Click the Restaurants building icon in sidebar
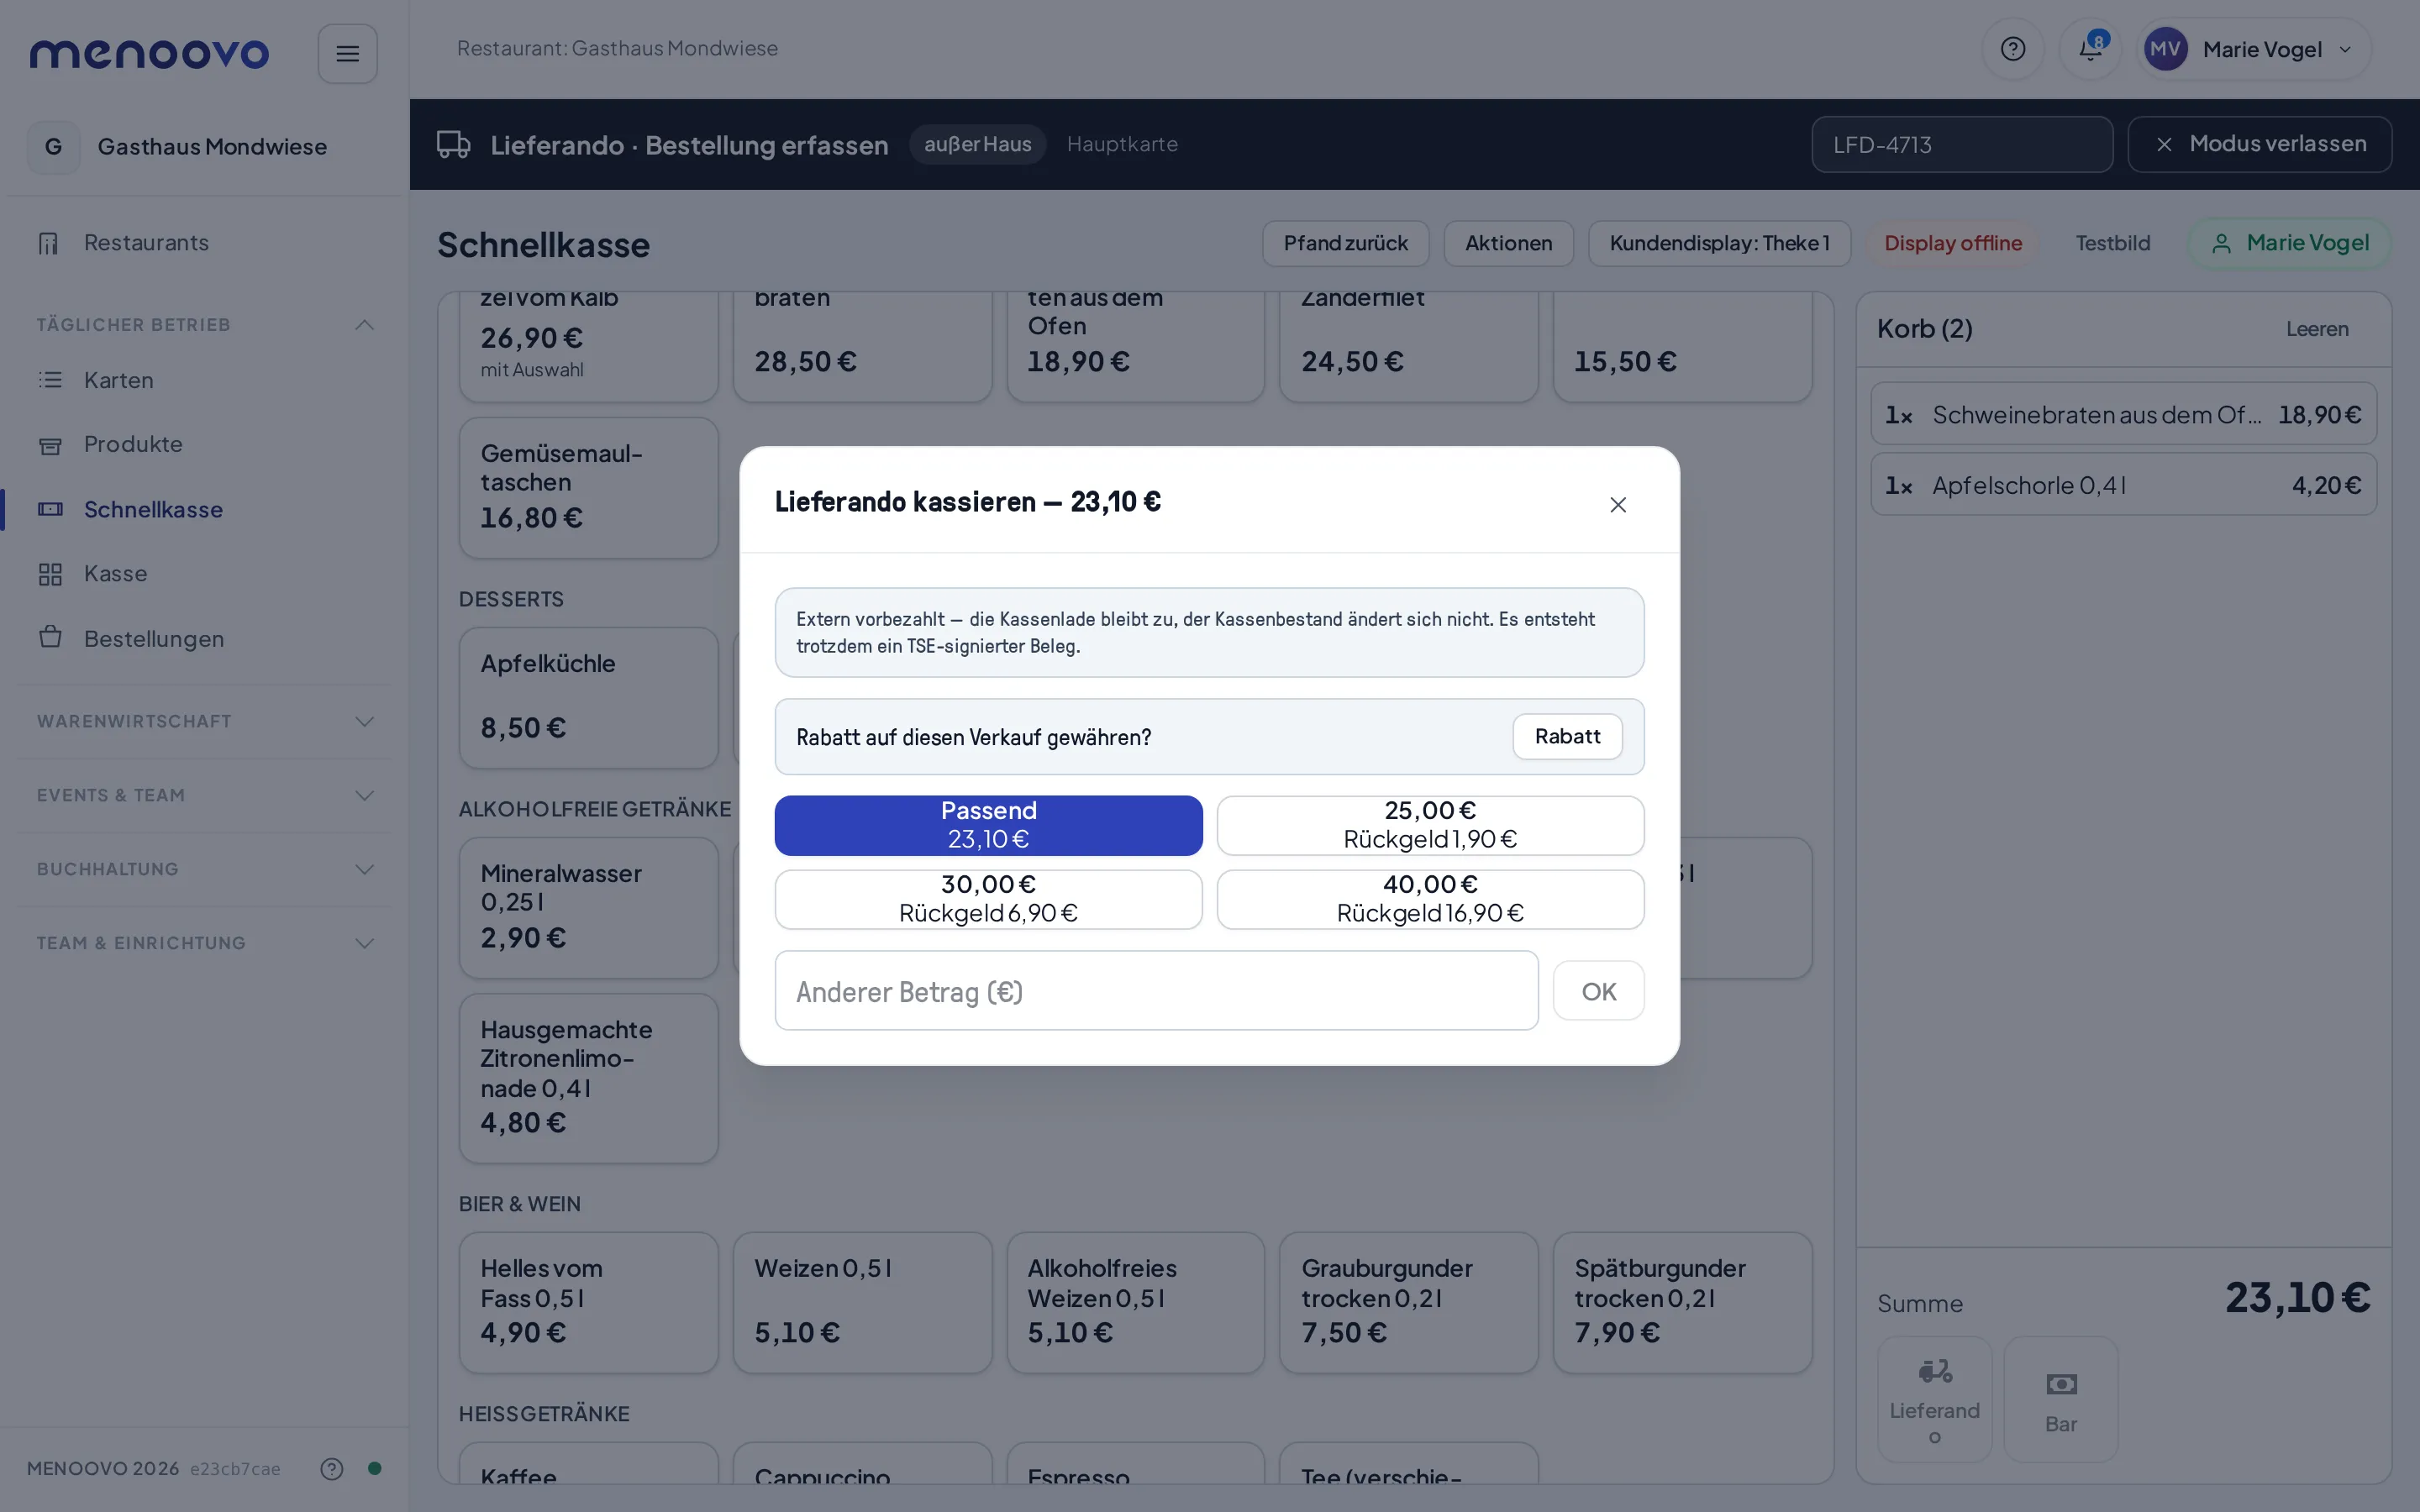2420x1512 pixels. tap(49, 243)
